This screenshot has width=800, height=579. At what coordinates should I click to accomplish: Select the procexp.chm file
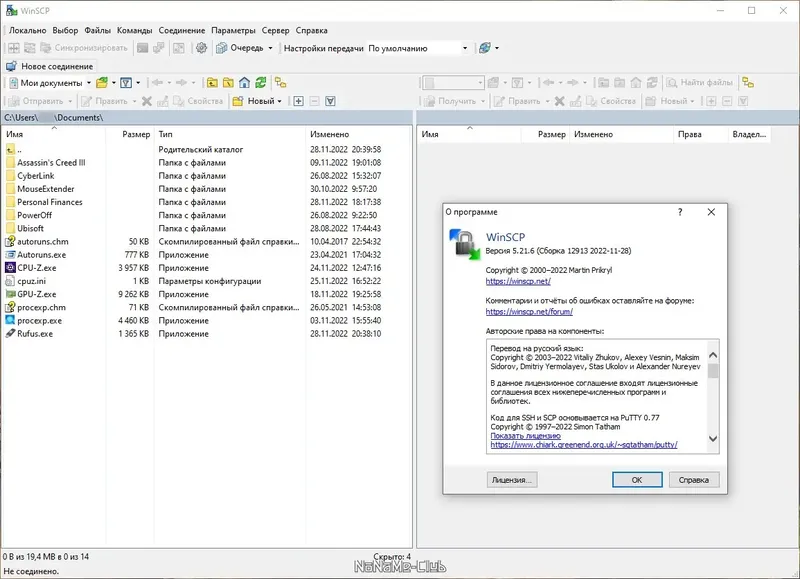click(x=206, y=308)
